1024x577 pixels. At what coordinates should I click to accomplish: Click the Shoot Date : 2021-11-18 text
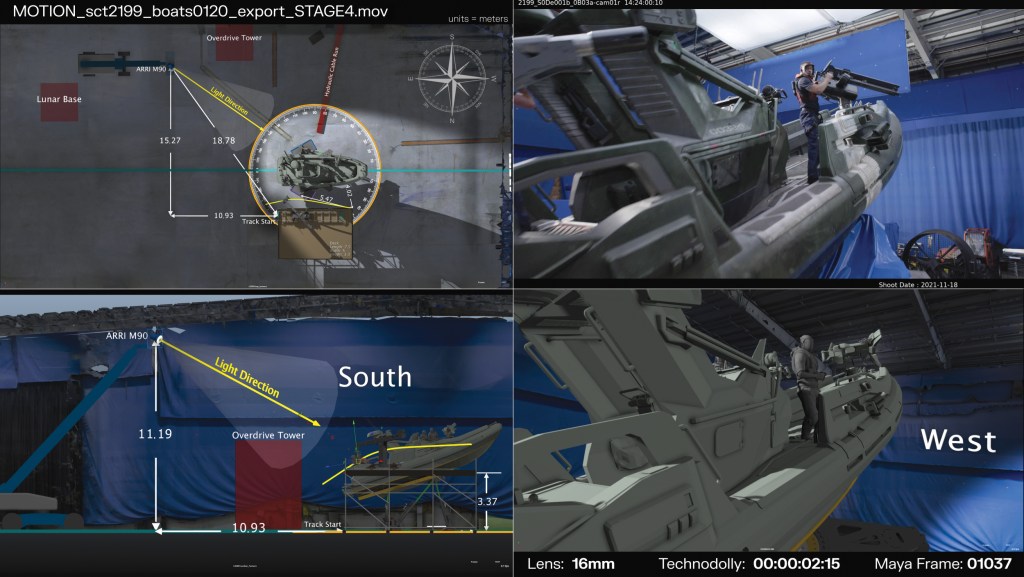pyautogui.click(x=918, y=285)
